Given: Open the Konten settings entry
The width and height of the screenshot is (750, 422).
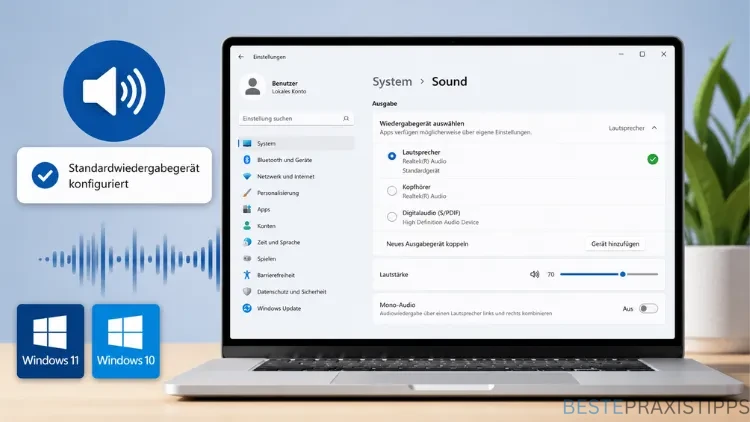Looking at the screenshot, I should (266, 226).
